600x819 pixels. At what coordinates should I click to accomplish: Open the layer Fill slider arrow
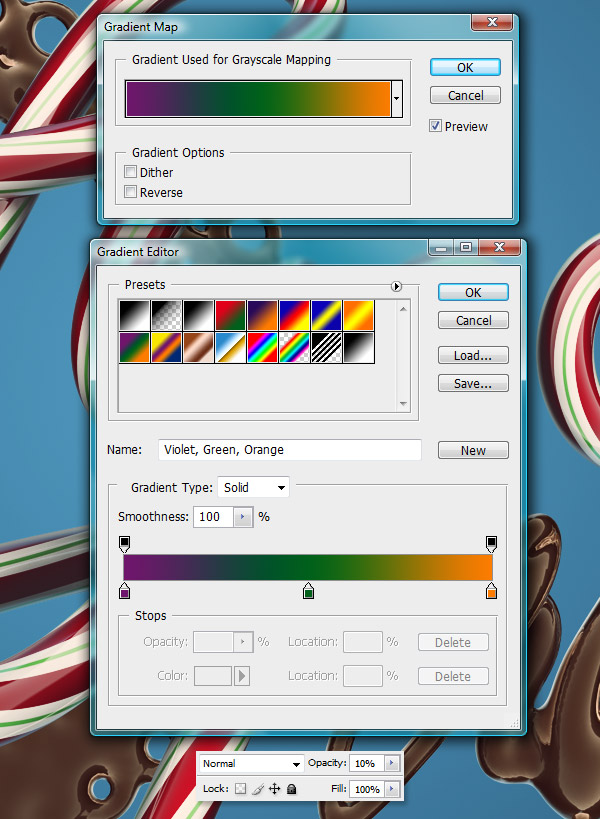[392, 789]
